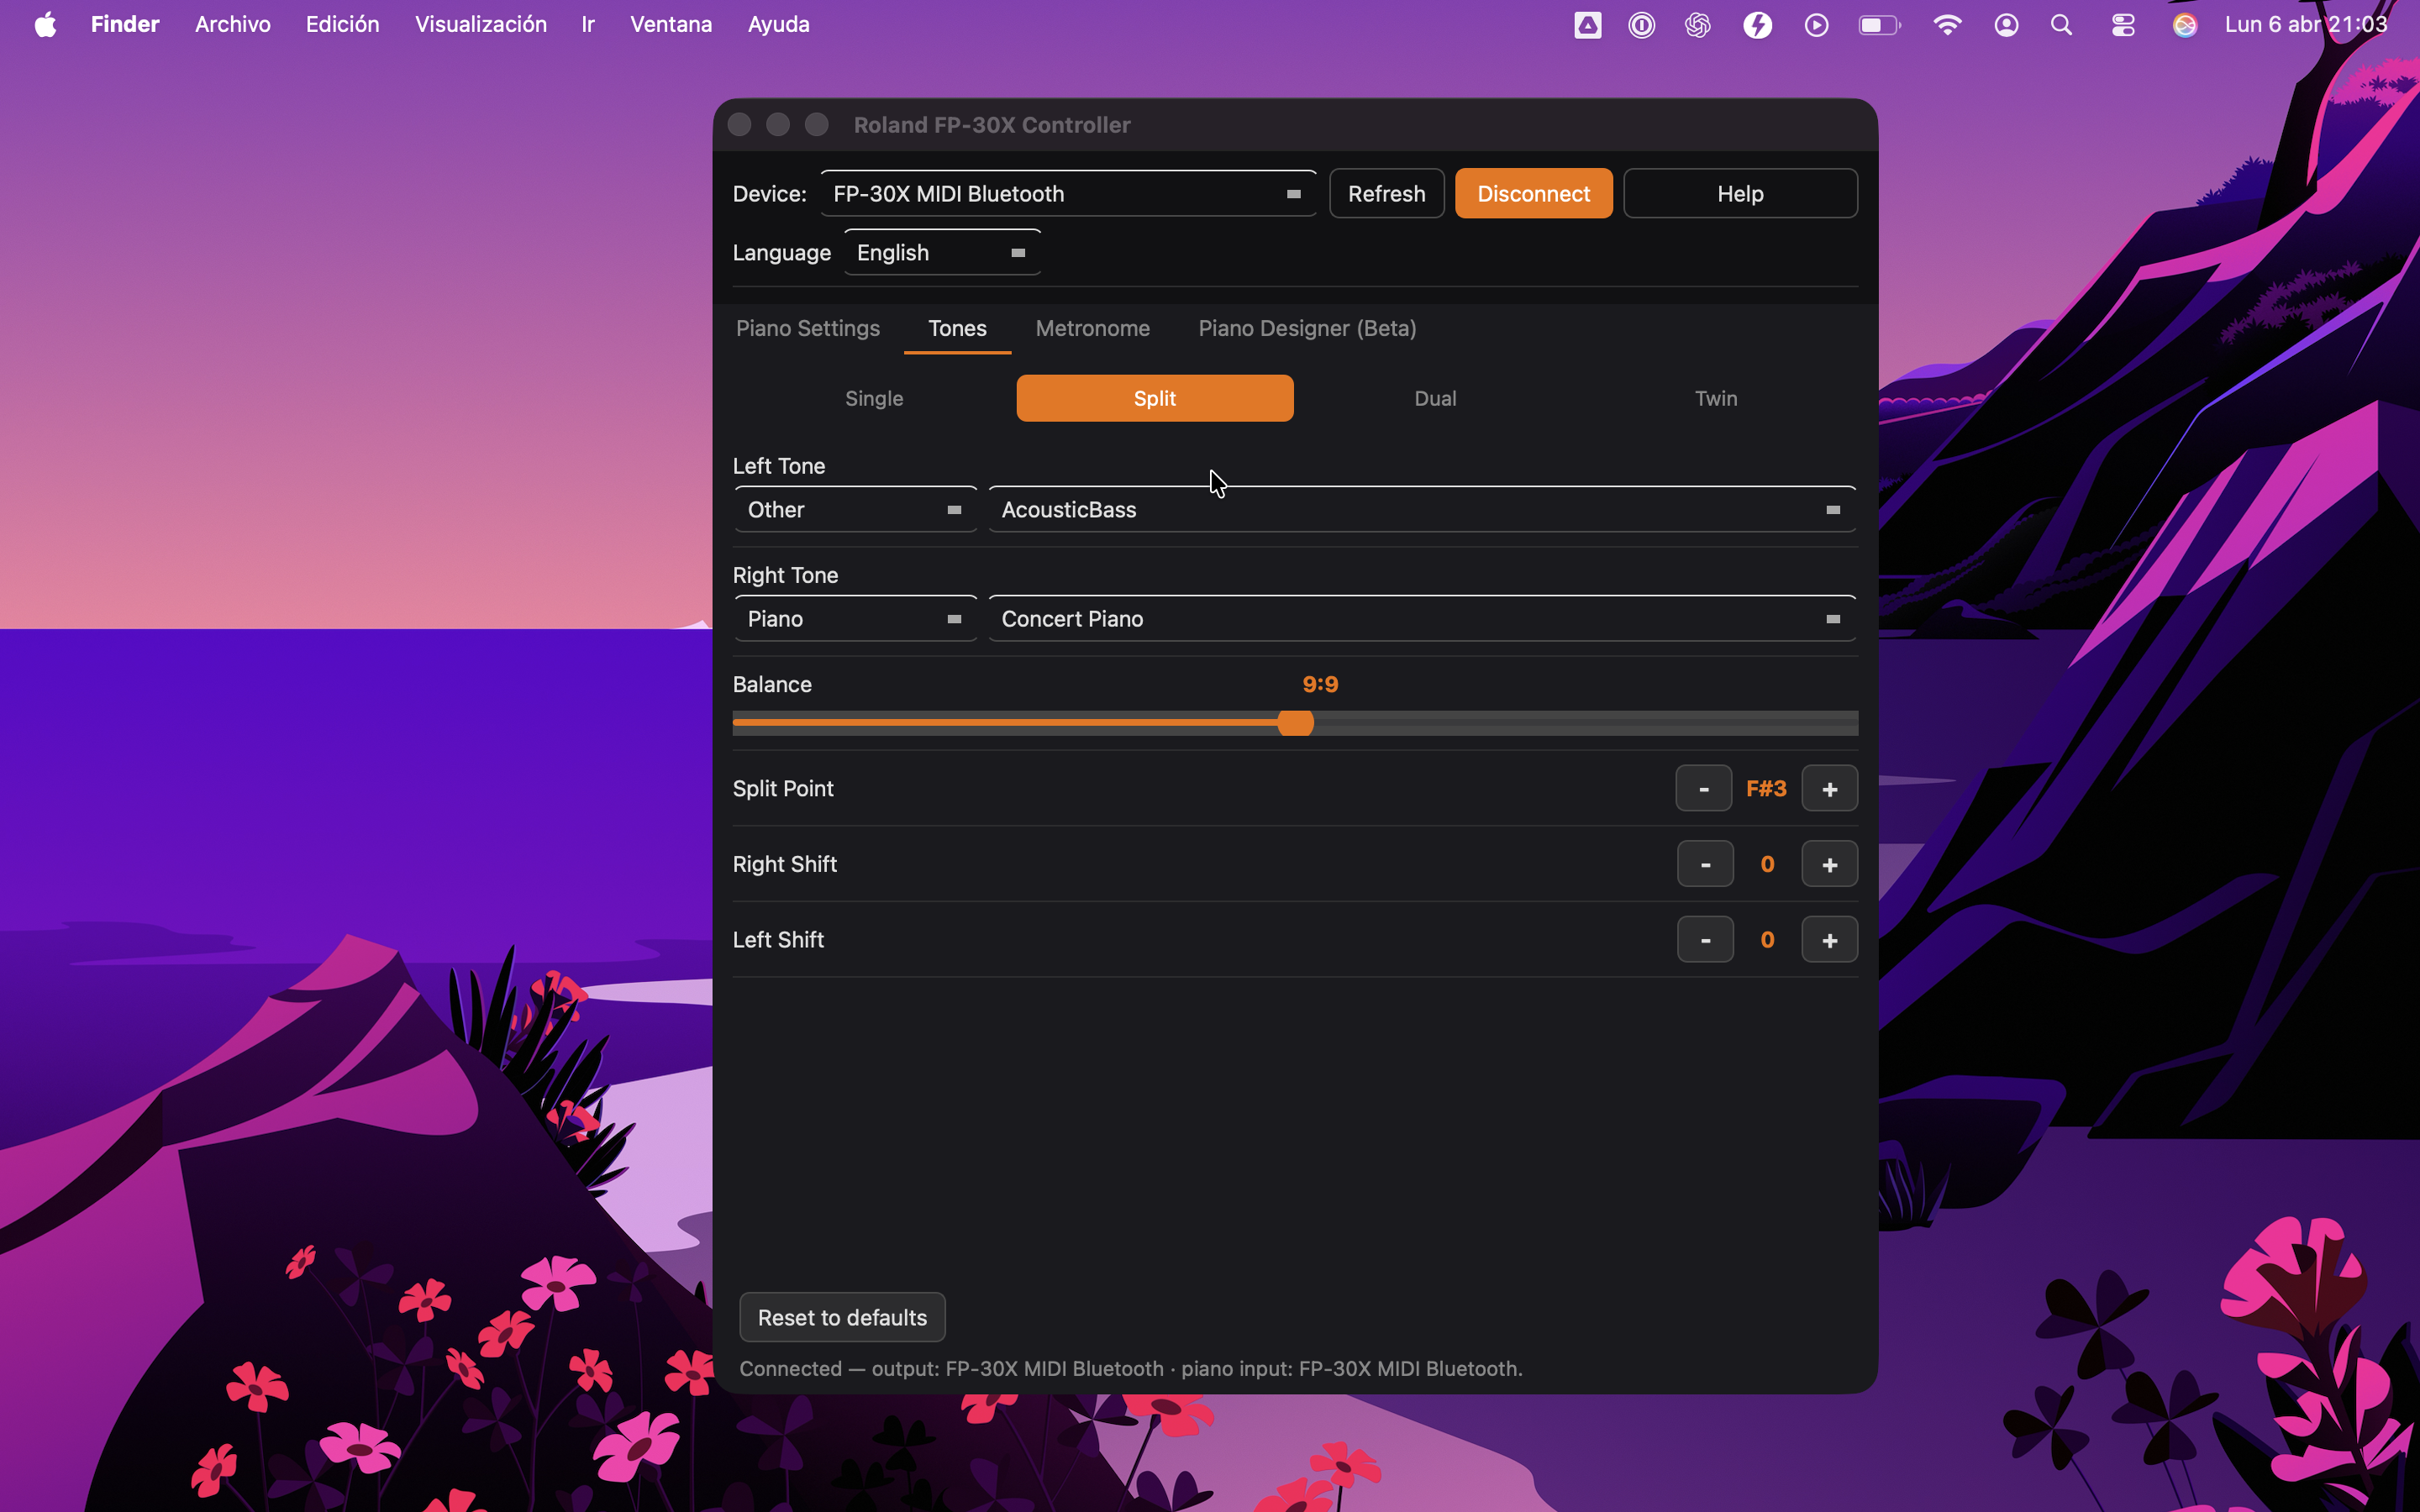
Task: Open Spotlight search
Action: tap(2061, 24)
